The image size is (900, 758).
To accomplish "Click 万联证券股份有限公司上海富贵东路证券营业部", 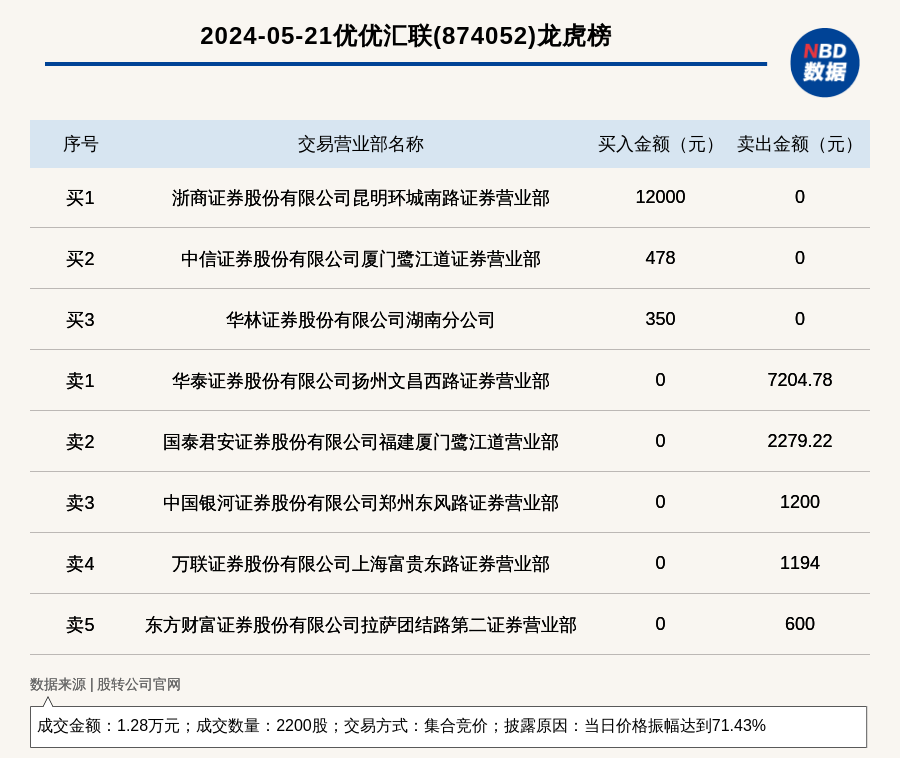I will click(x=360, y=564).
